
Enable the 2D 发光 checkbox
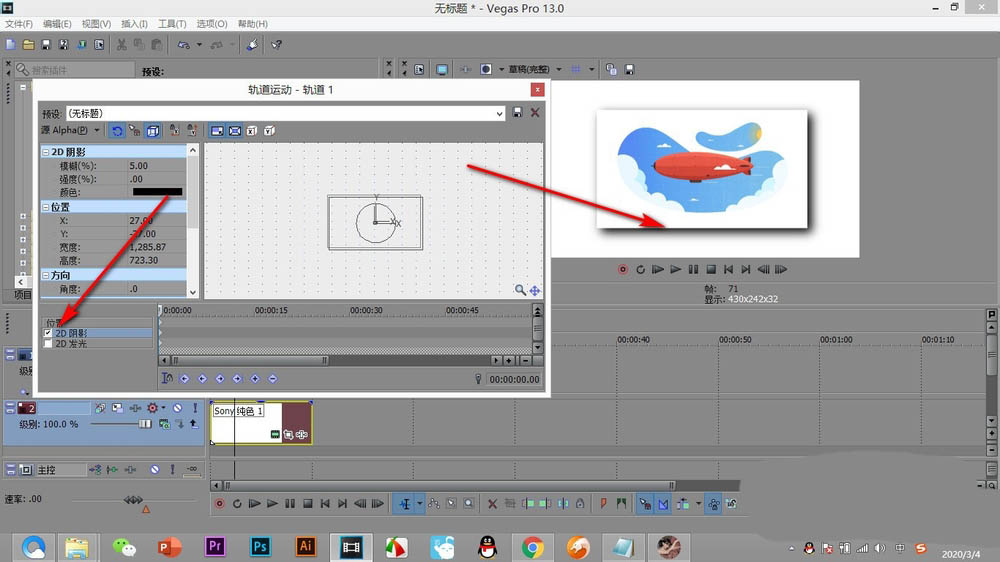pyautogui.click(x=48, y=344)
